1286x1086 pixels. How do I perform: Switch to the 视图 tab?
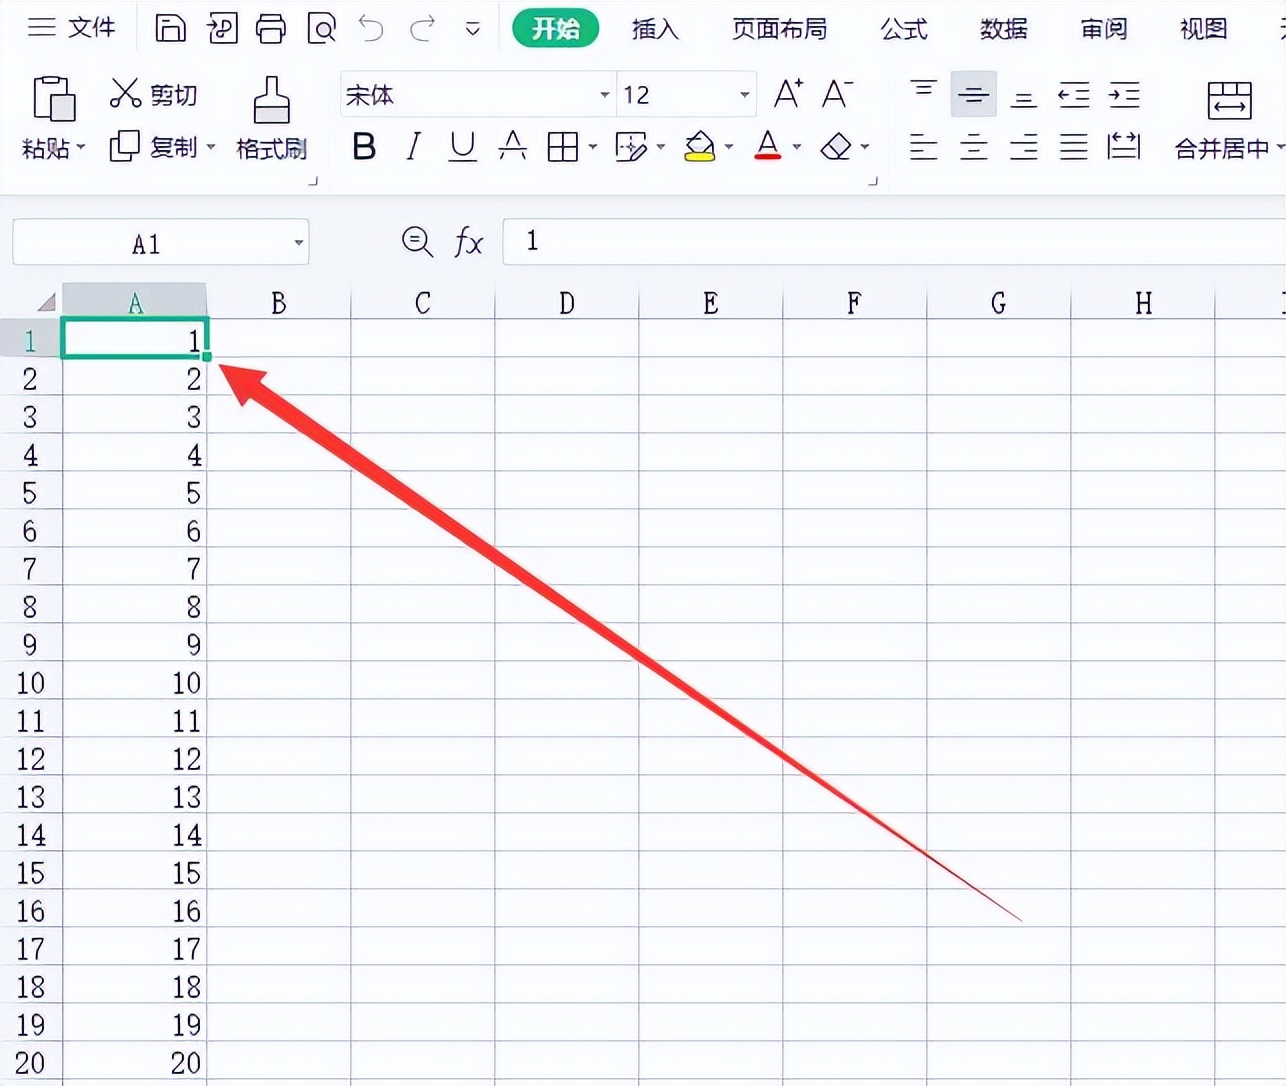point(1203,29)
